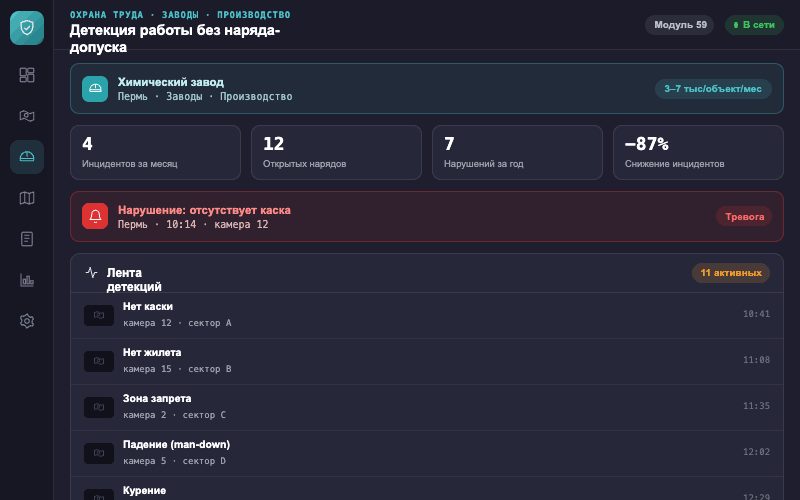Open settings gear icon in sidebar
800x500 pixels.
point(27,321)
